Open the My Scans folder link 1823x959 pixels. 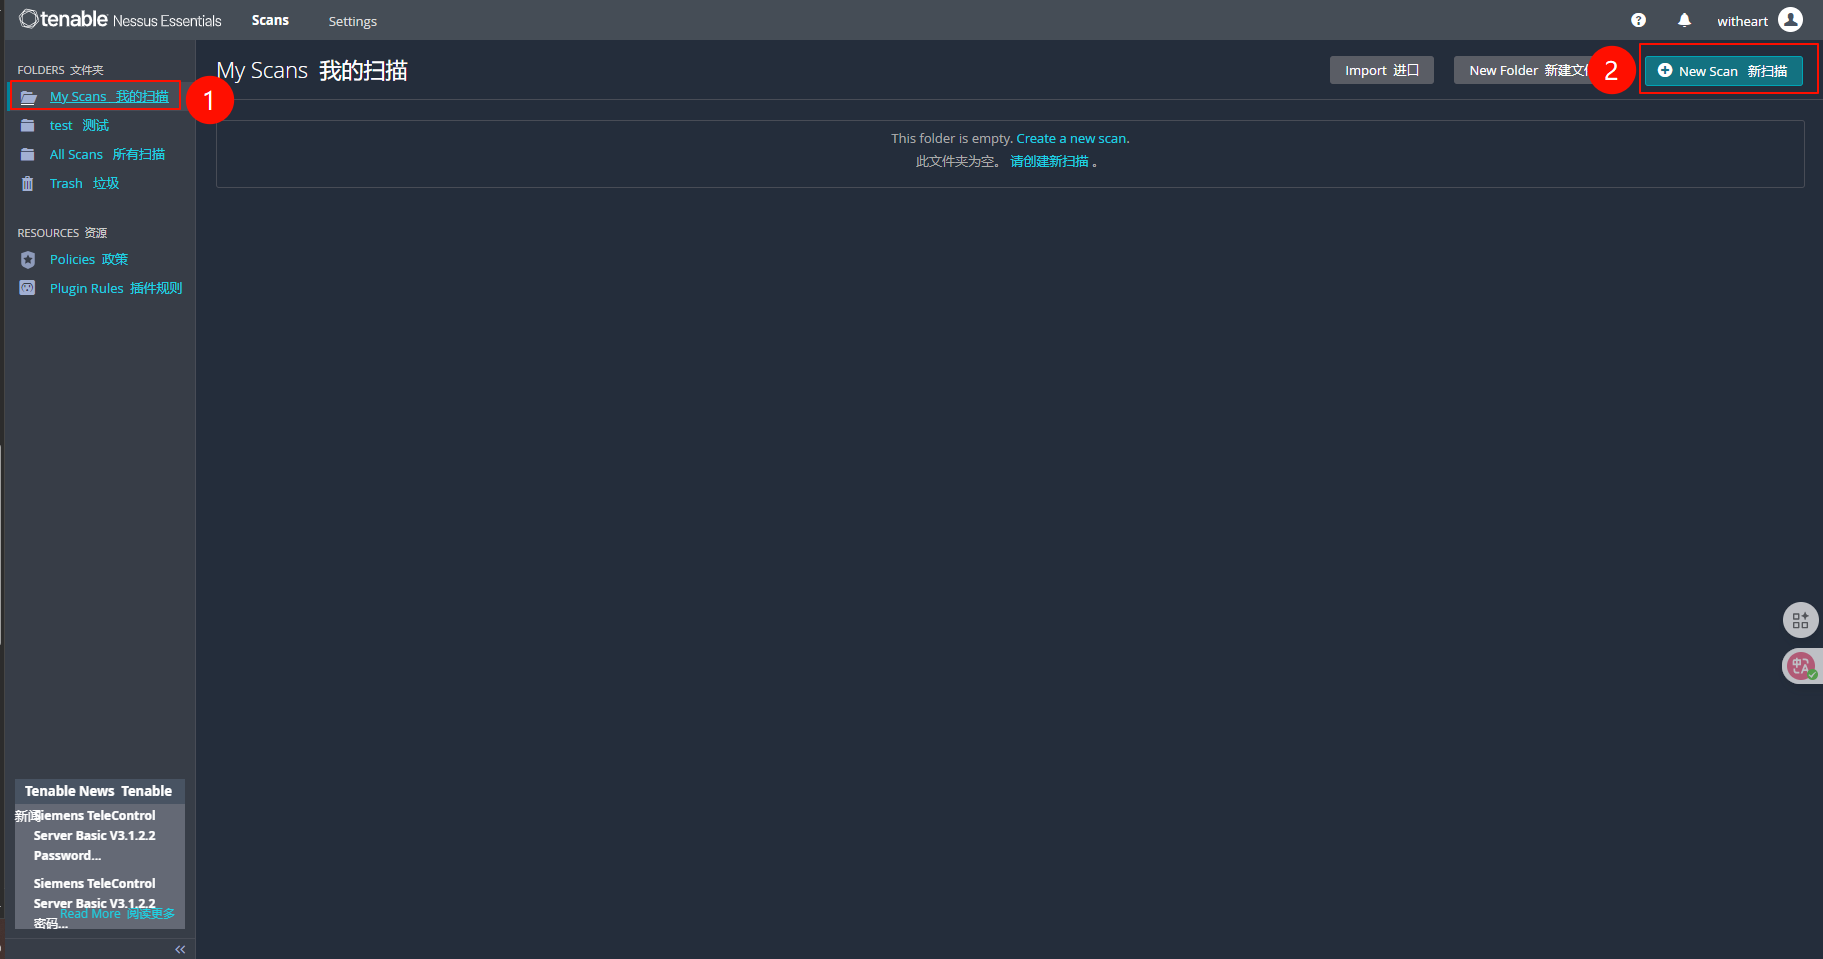click(109, 97)
